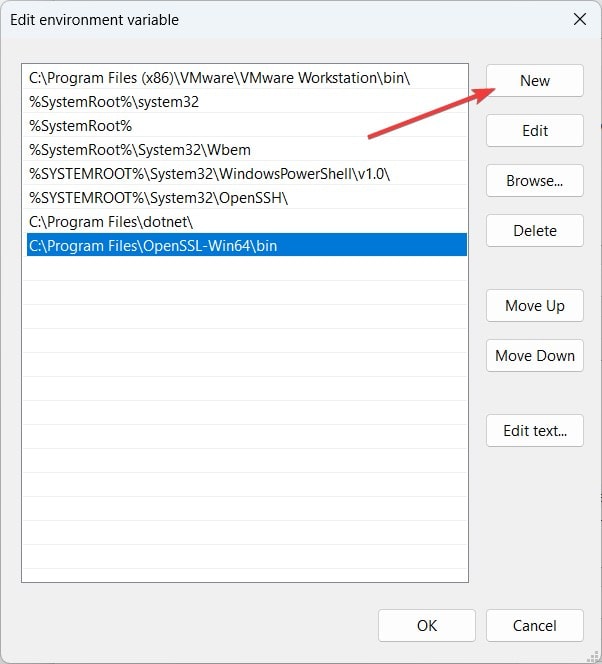Select the C:\Program Files\dotnet\ entry
This screenshot has height=664, width=602.
pyautogui.click(x=247, y=222)
